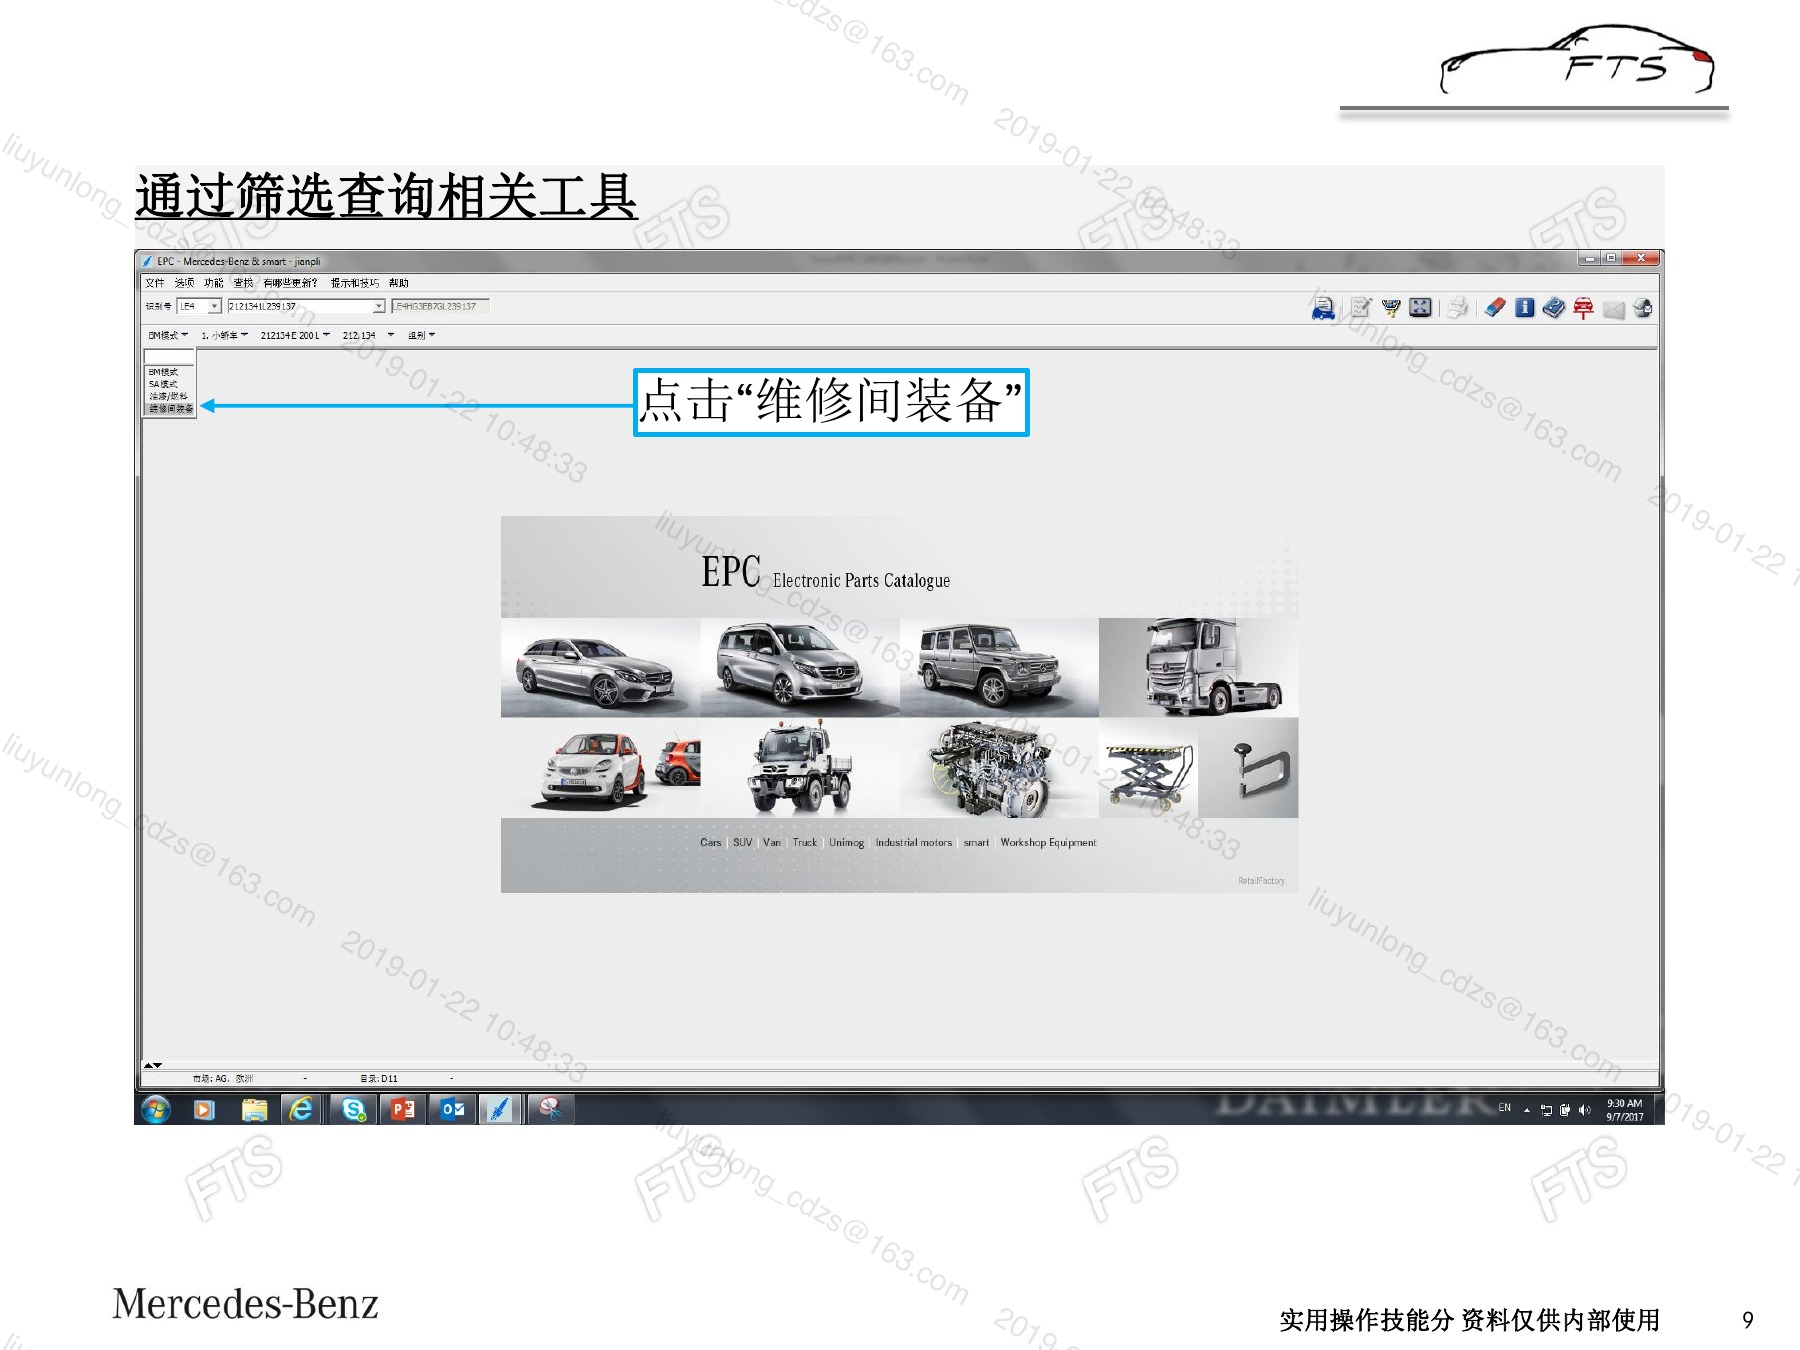Select the eraser icon in toolbar

pyautogui.click(x=1495, y=308)
